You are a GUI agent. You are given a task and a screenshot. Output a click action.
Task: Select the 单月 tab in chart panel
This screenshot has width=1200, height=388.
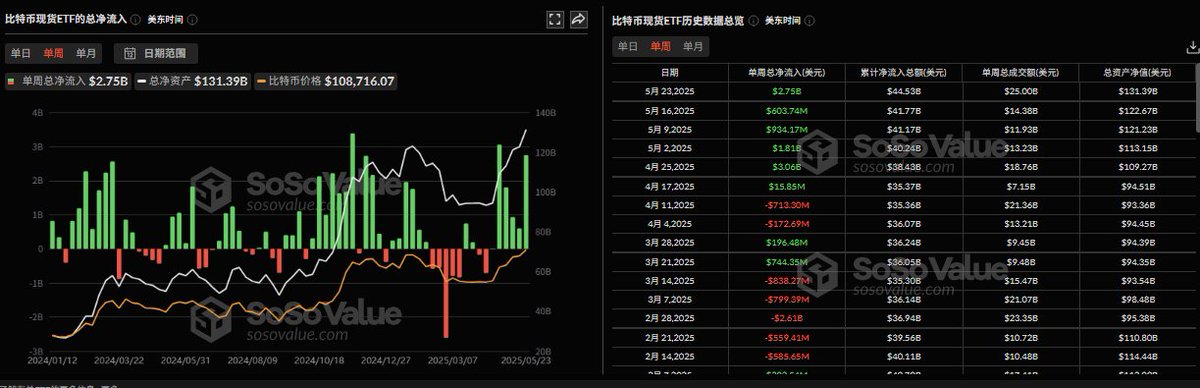tap(87, 53)
